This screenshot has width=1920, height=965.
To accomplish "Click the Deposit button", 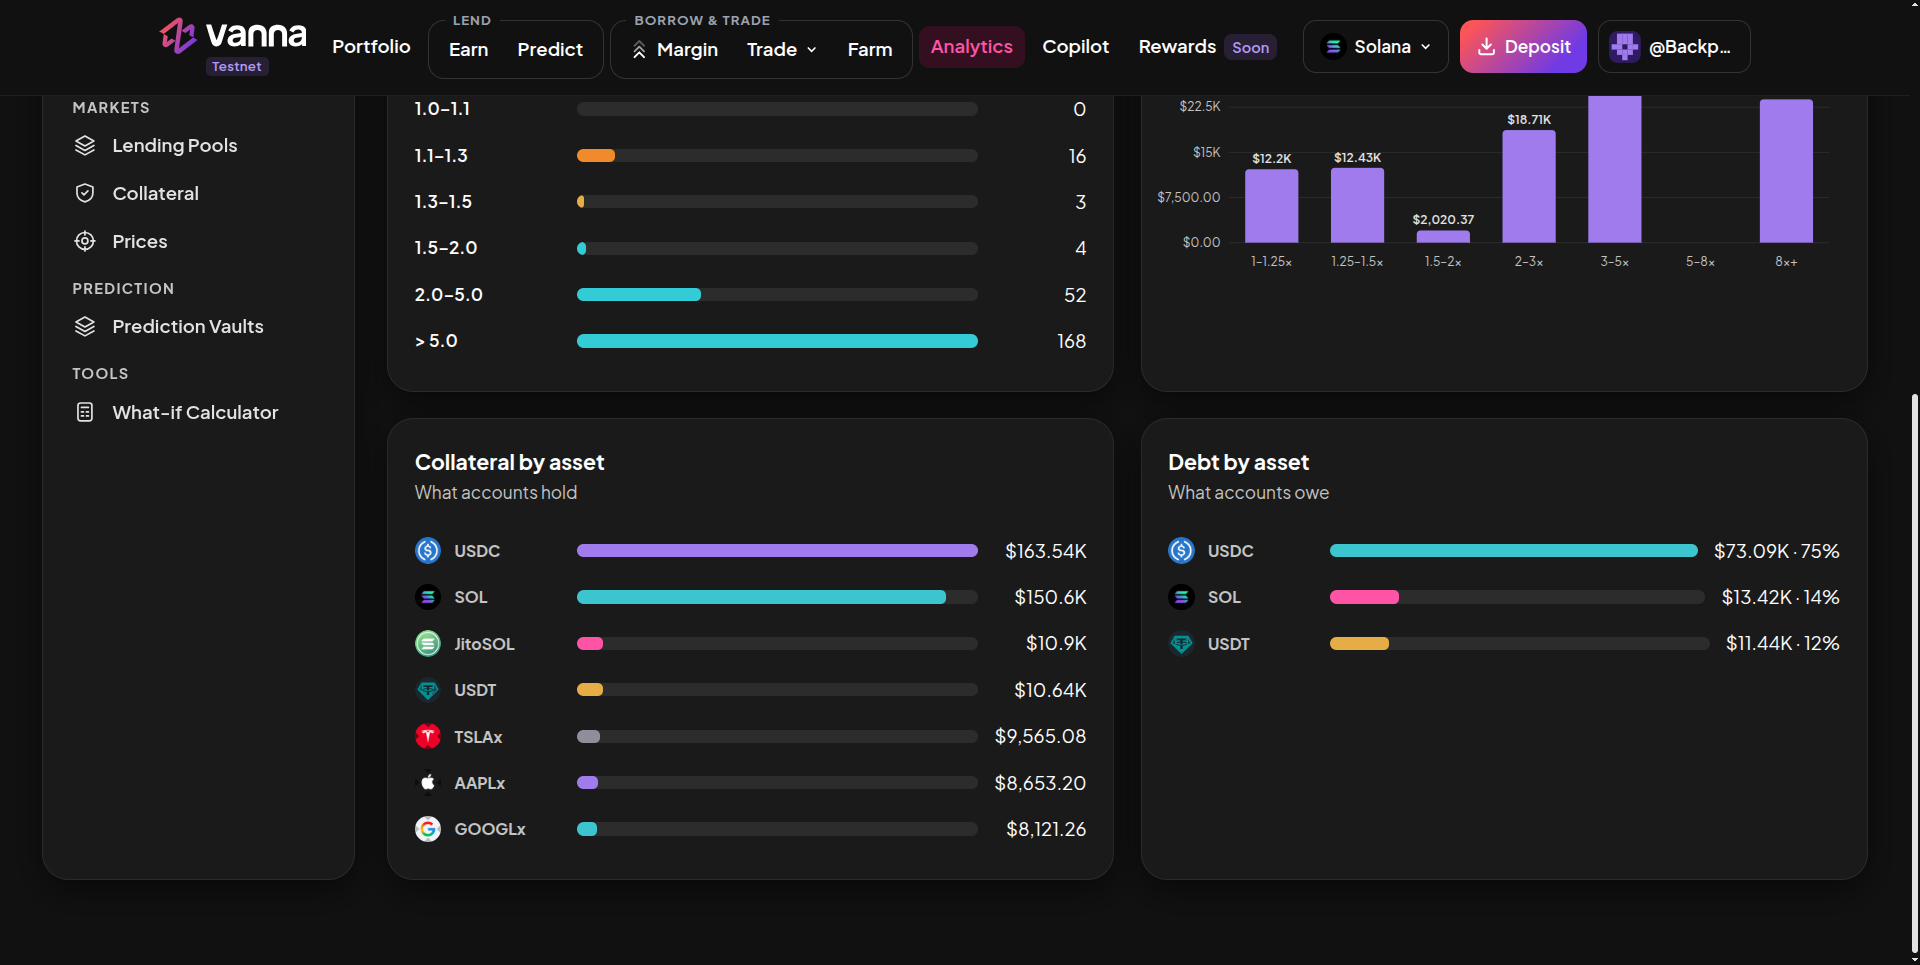I will point(1523,47).
